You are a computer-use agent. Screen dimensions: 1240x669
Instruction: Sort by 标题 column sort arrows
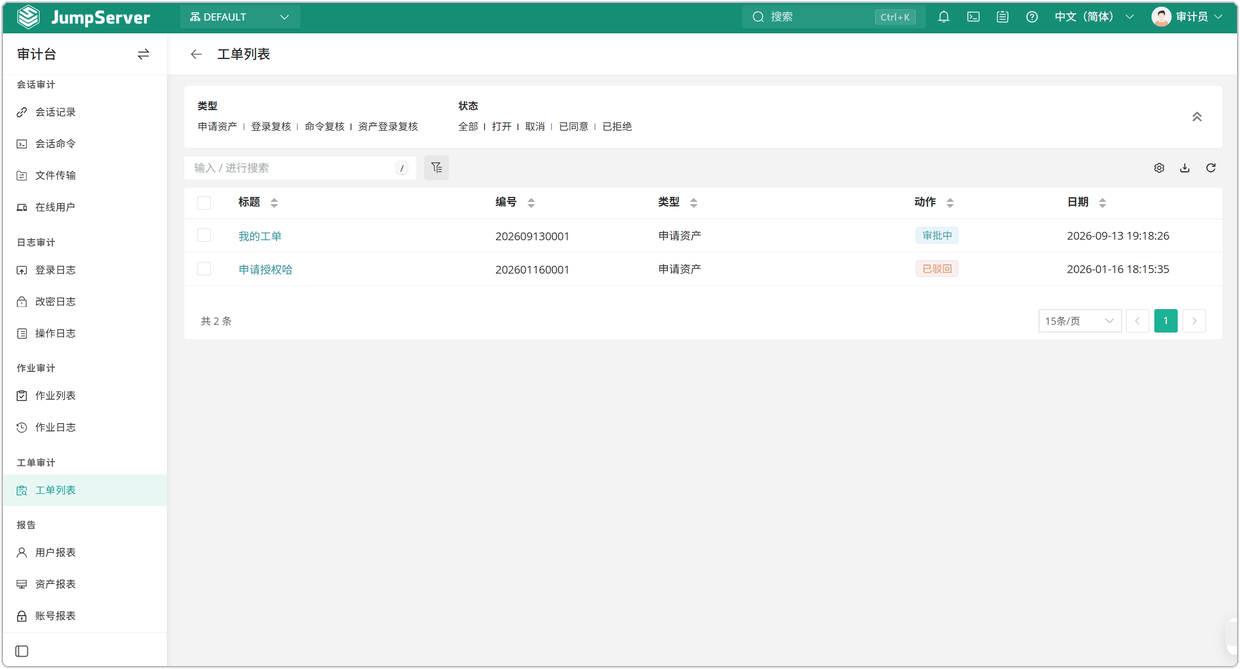274,203
